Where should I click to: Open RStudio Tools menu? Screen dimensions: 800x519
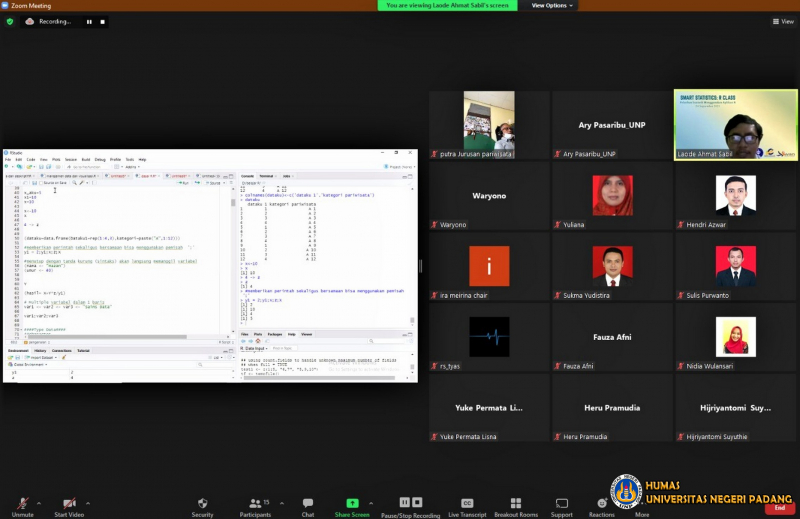pyautogui.click(x=130, y=160)
